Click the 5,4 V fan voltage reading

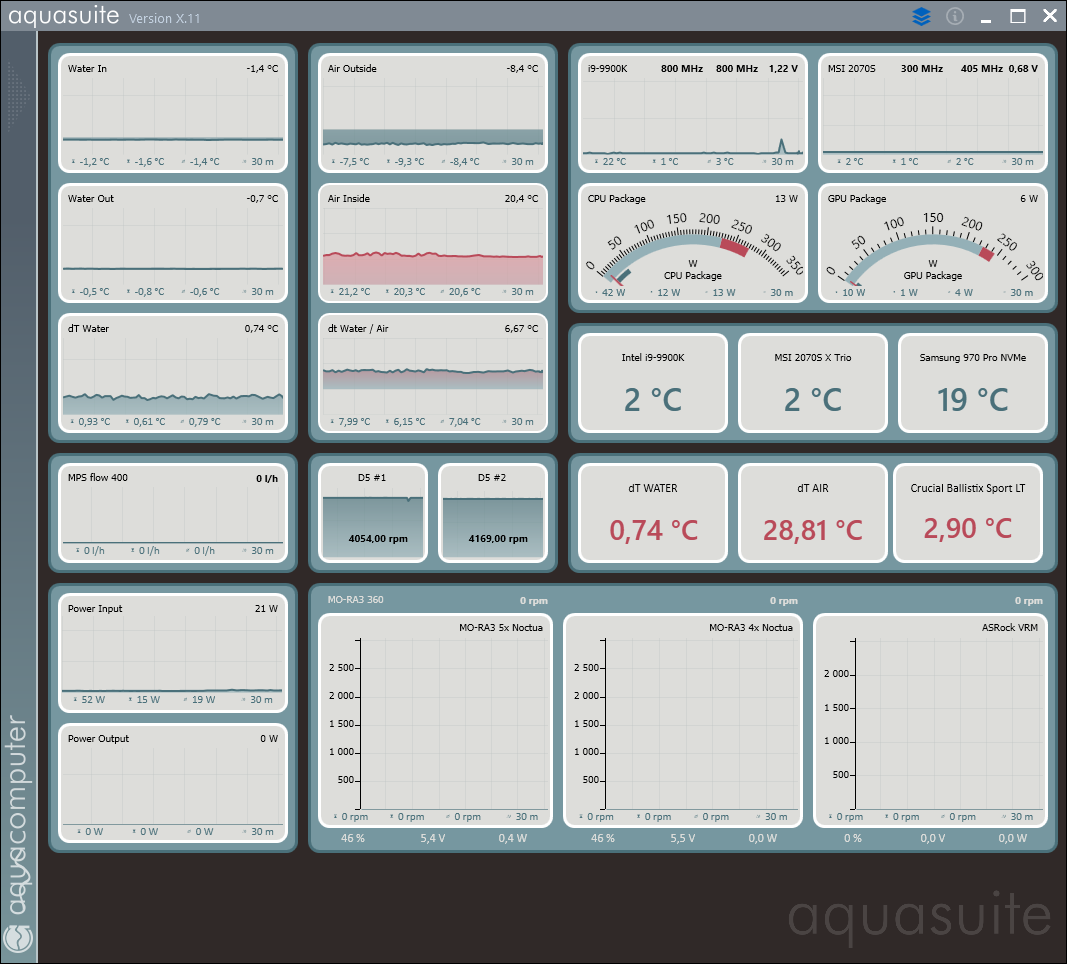coord(433,838)
